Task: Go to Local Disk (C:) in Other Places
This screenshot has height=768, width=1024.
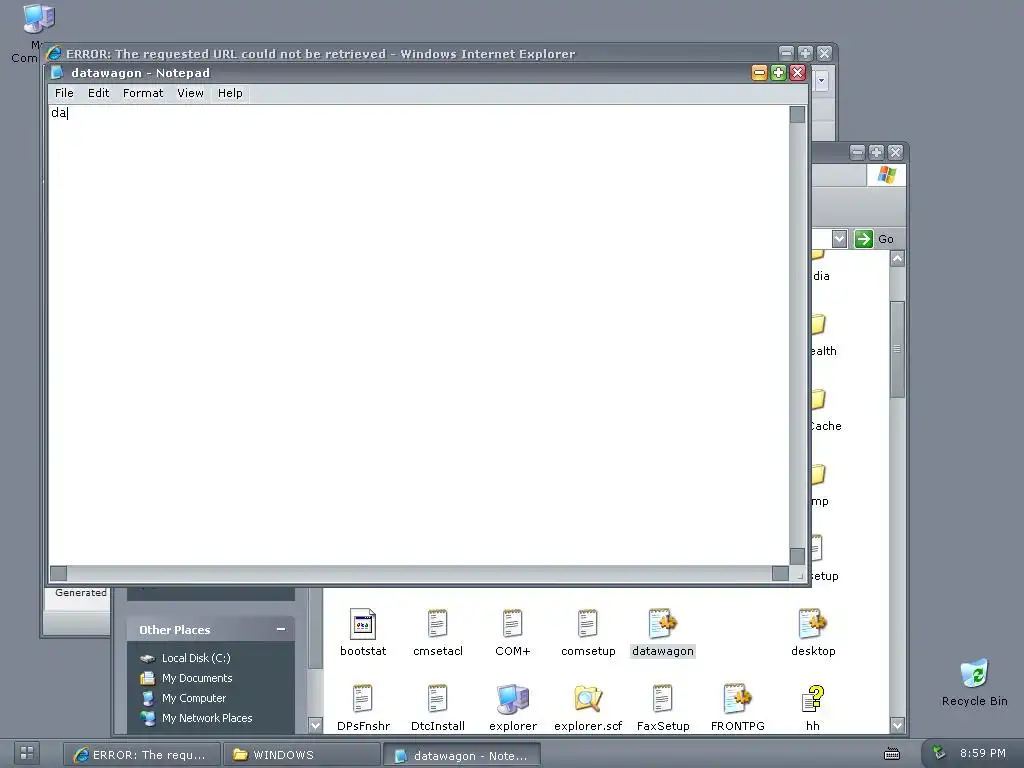Action: [x=185, y=658]
